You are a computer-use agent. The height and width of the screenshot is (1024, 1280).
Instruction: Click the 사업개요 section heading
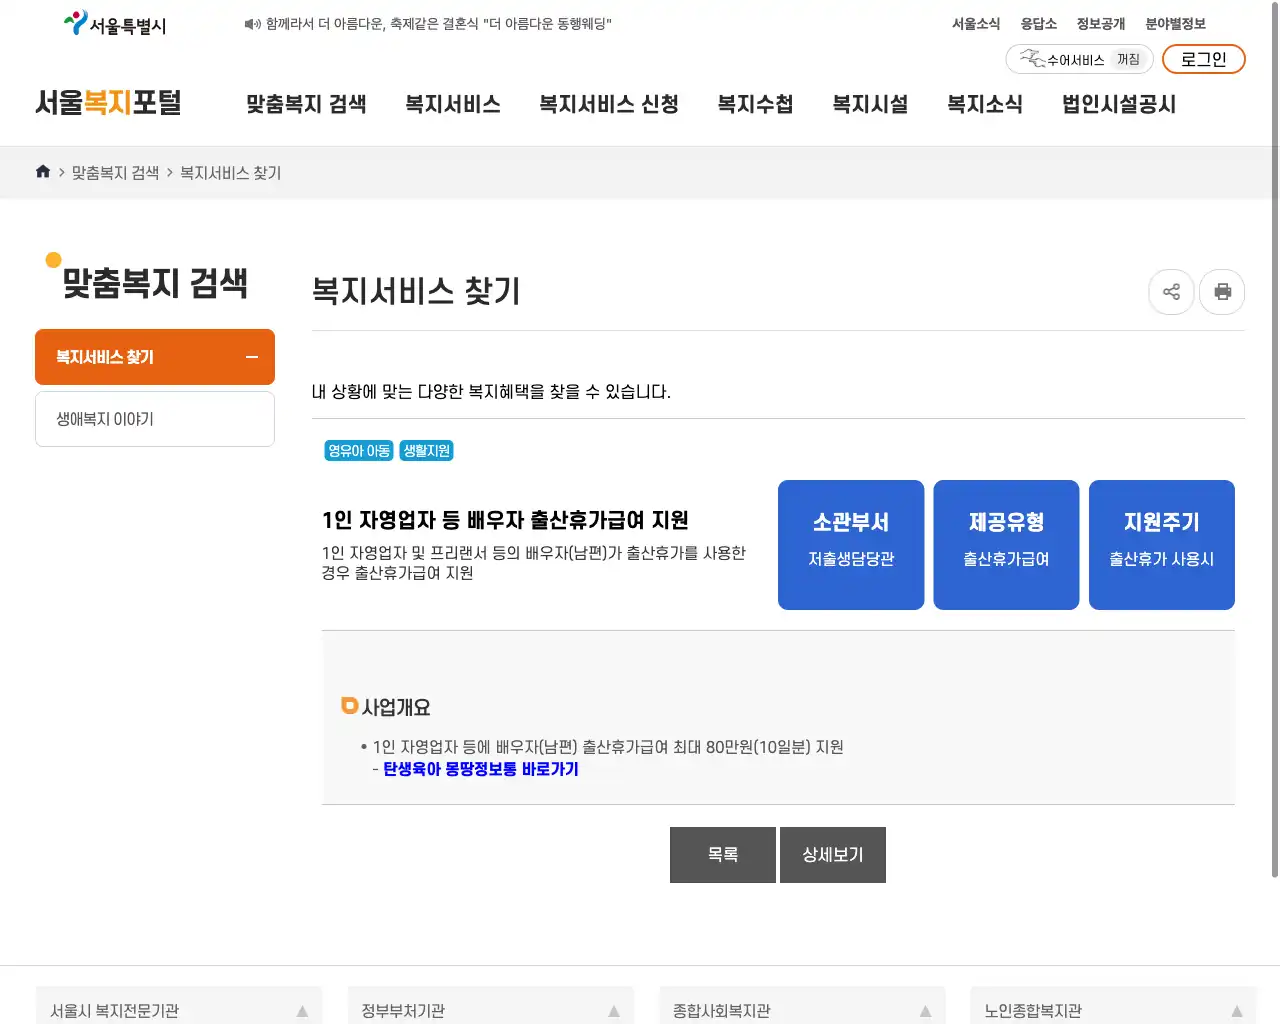[x=396, y=708]
